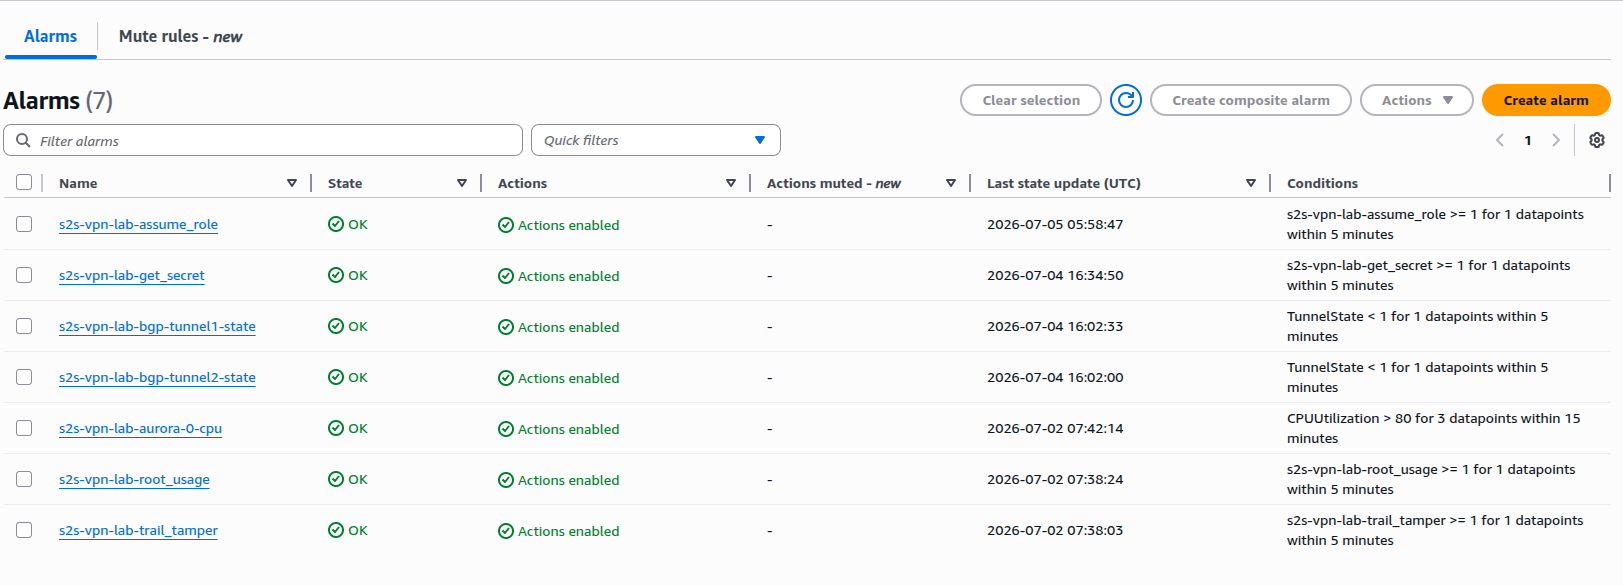The image size is (1623, 585).
Task: Open the s2s-vpn-lab-aurora-0-cpu alarm link
Action: 140,428
